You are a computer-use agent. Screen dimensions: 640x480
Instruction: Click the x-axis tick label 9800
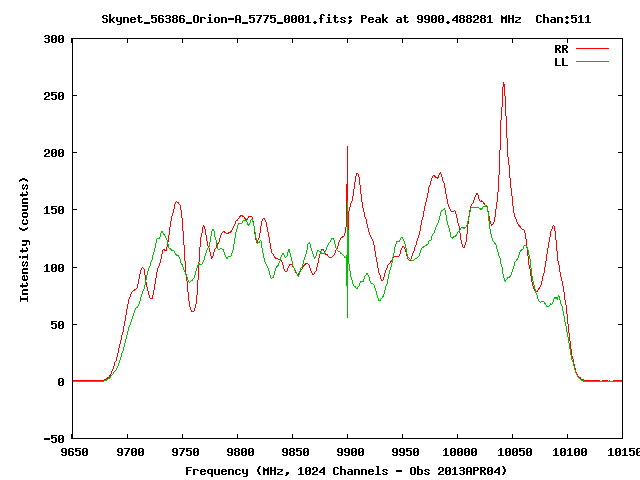(x=240, y=452)
